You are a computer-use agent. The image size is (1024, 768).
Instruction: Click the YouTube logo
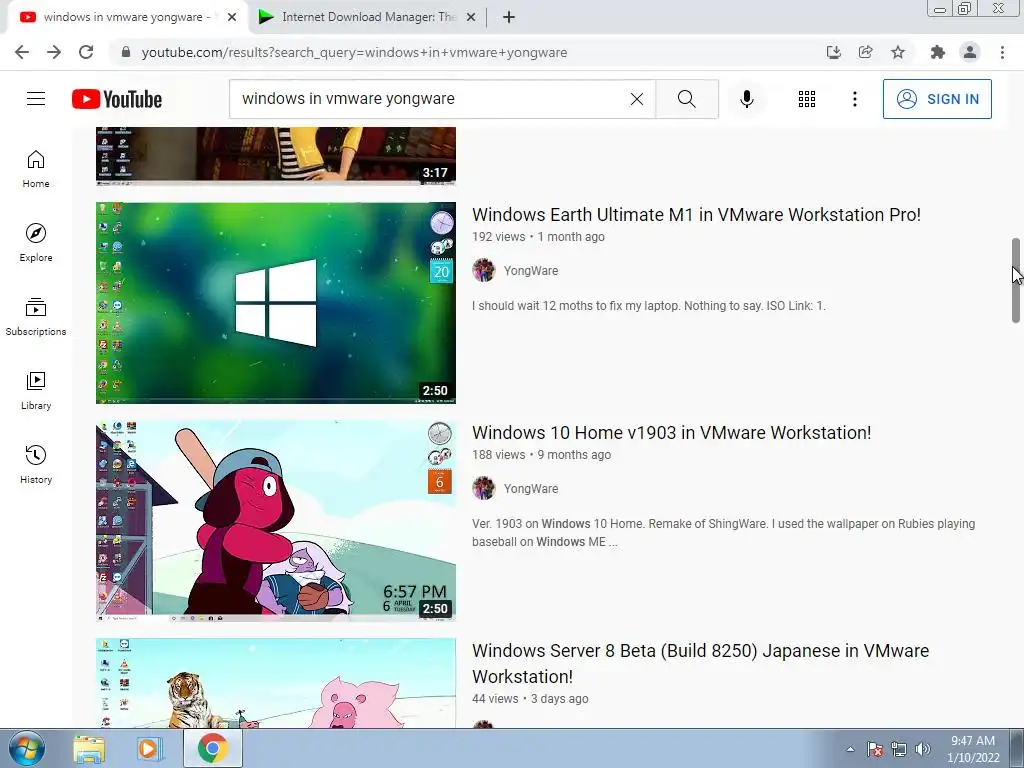[x=117, y=99]
